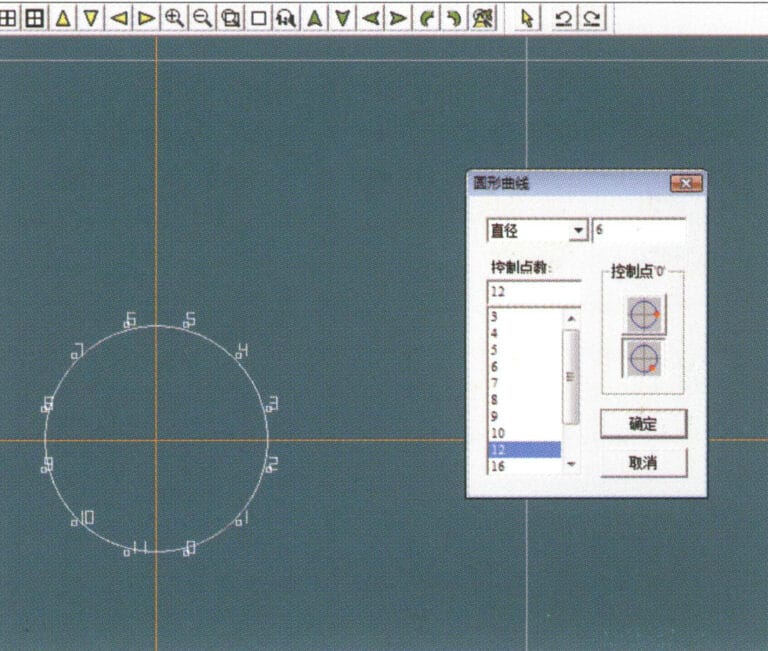Select 16 in the control point list
This screenshot has height=651, width=768.
[525, 466]
